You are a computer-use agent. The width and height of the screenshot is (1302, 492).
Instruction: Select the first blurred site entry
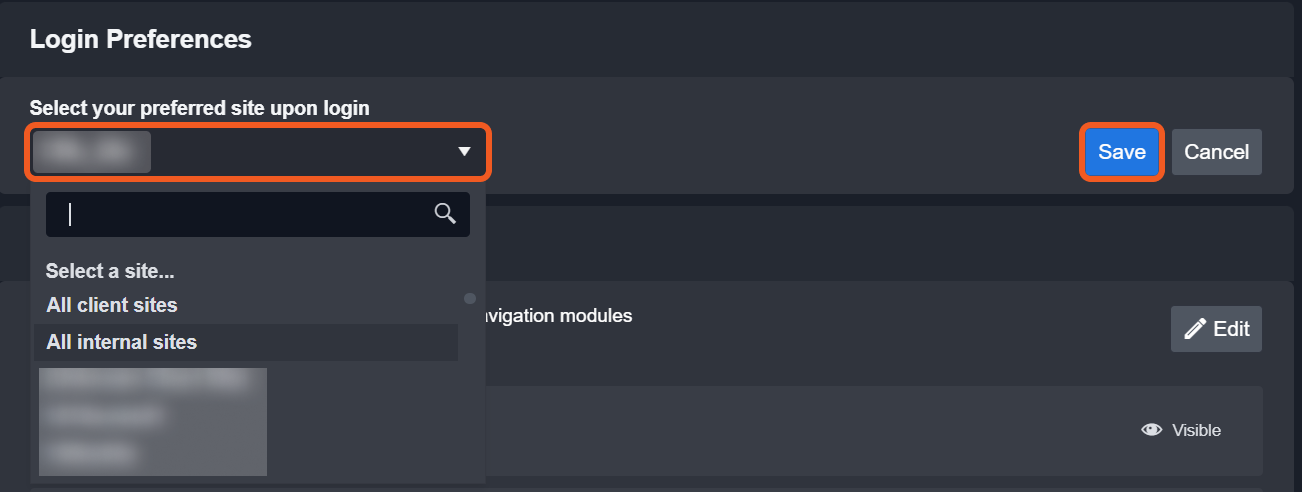(x=150, y=381)
